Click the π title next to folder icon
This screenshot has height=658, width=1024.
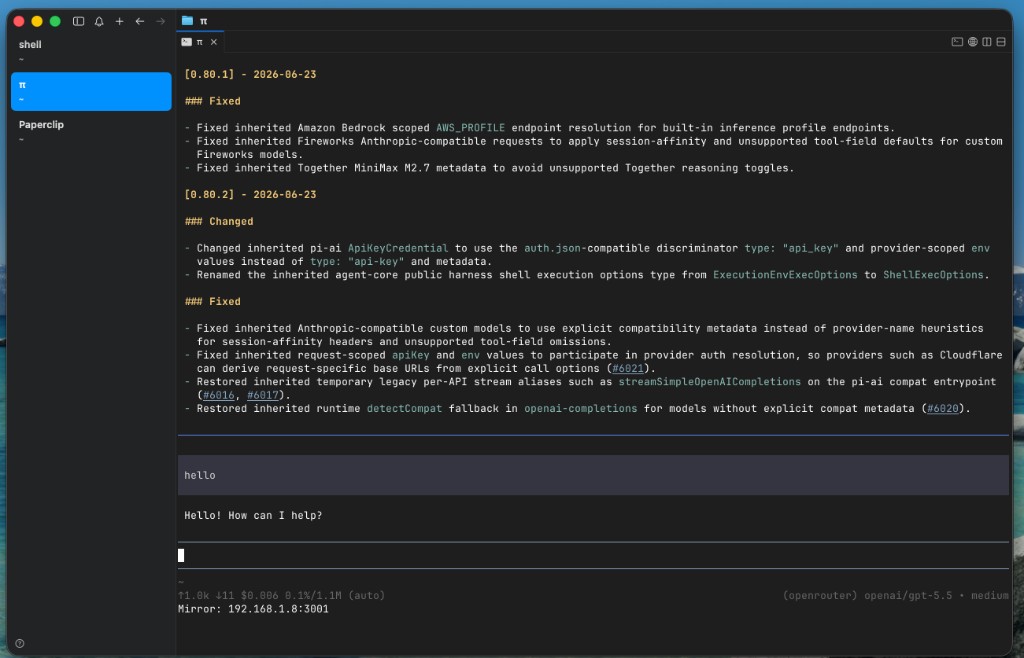coord(203,21)
